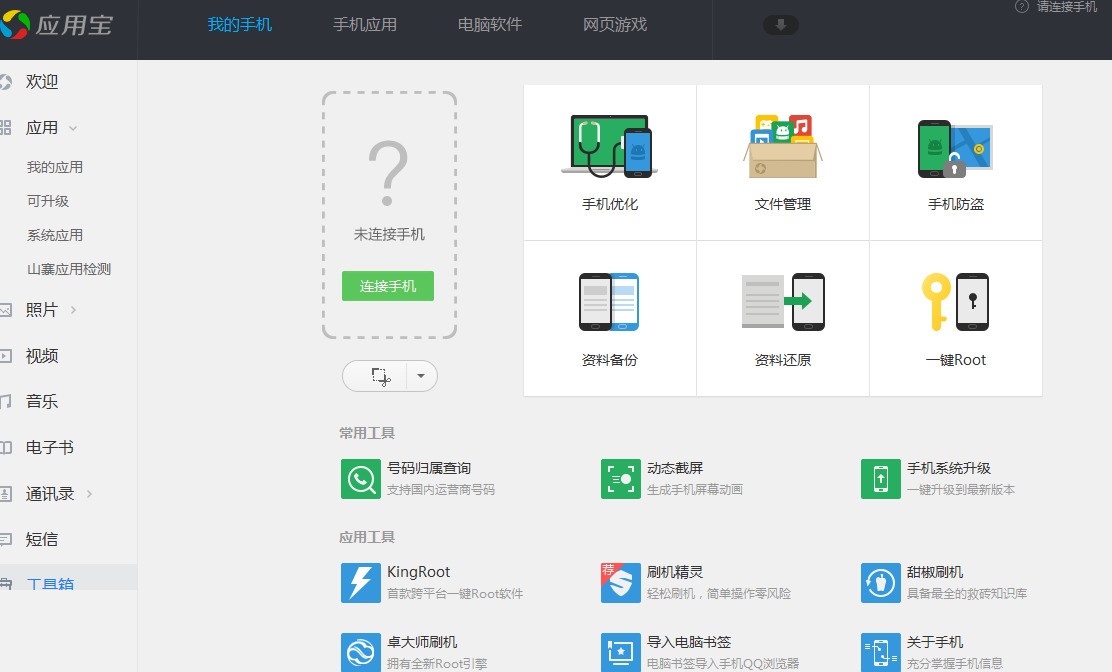Viewport: 1112px width, 672px height.
Task: Open 资料备份 data backup tile
Action: (610, 318)
